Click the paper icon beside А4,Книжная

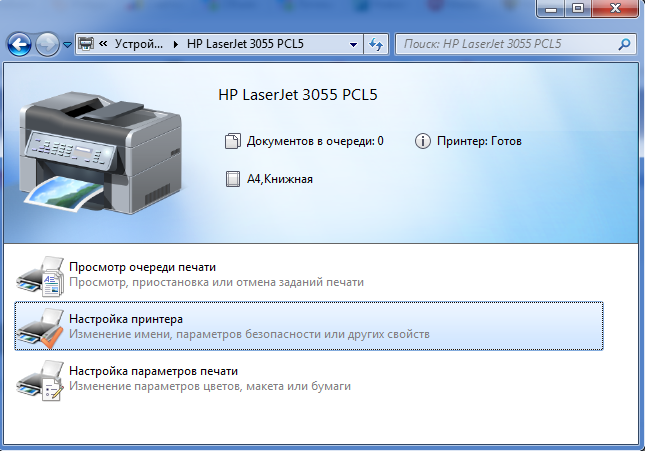(x=233, y=179)
